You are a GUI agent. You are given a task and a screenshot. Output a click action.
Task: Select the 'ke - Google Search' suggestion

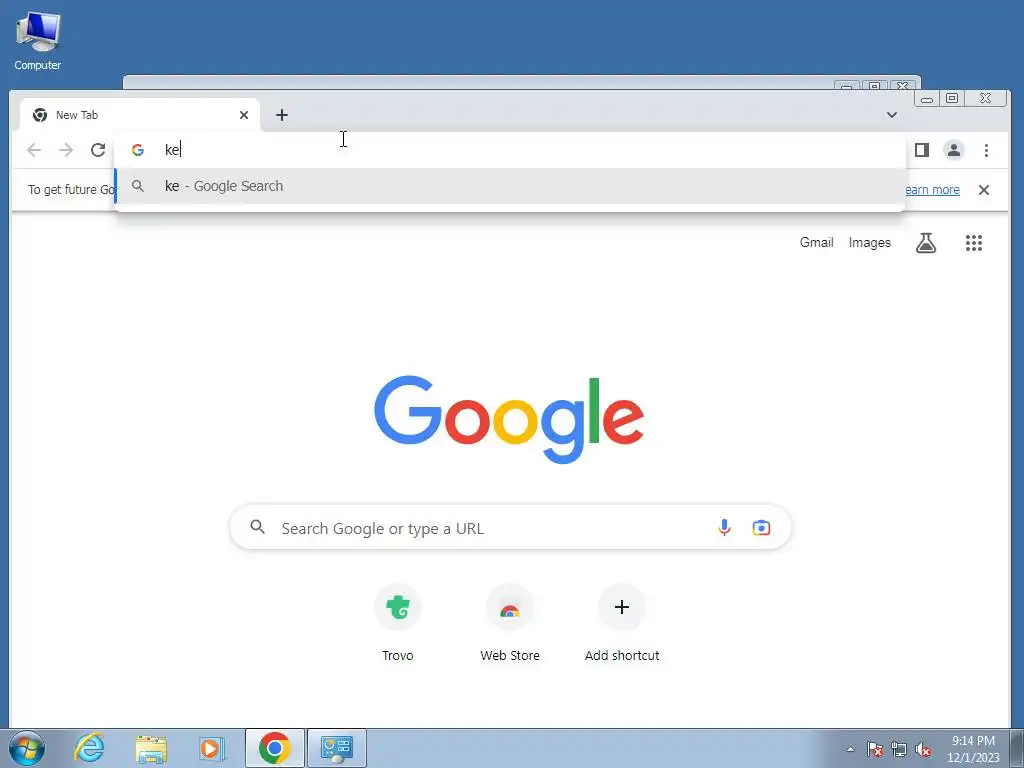click(510, 186)
